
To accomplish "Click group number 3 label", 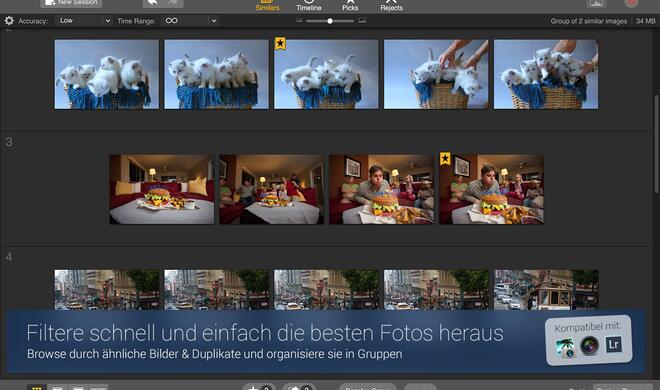I will pyautogui.click(x=9, y=142).
